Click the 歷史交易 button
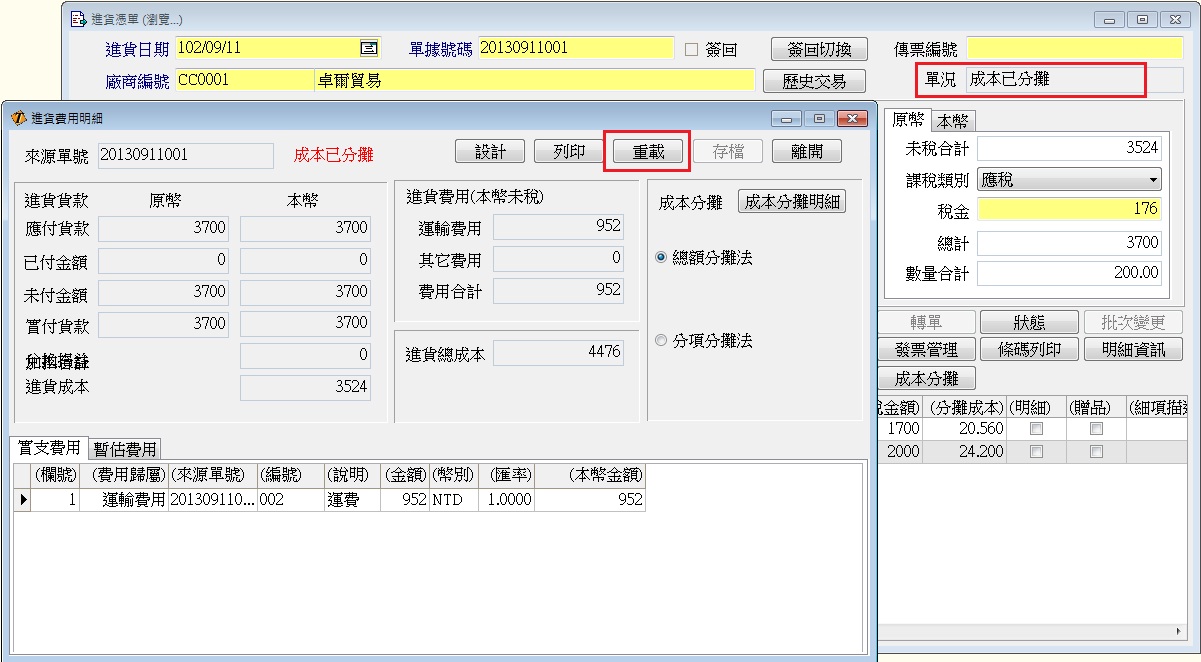The image size is (1201, 662). tap(814, 81)
